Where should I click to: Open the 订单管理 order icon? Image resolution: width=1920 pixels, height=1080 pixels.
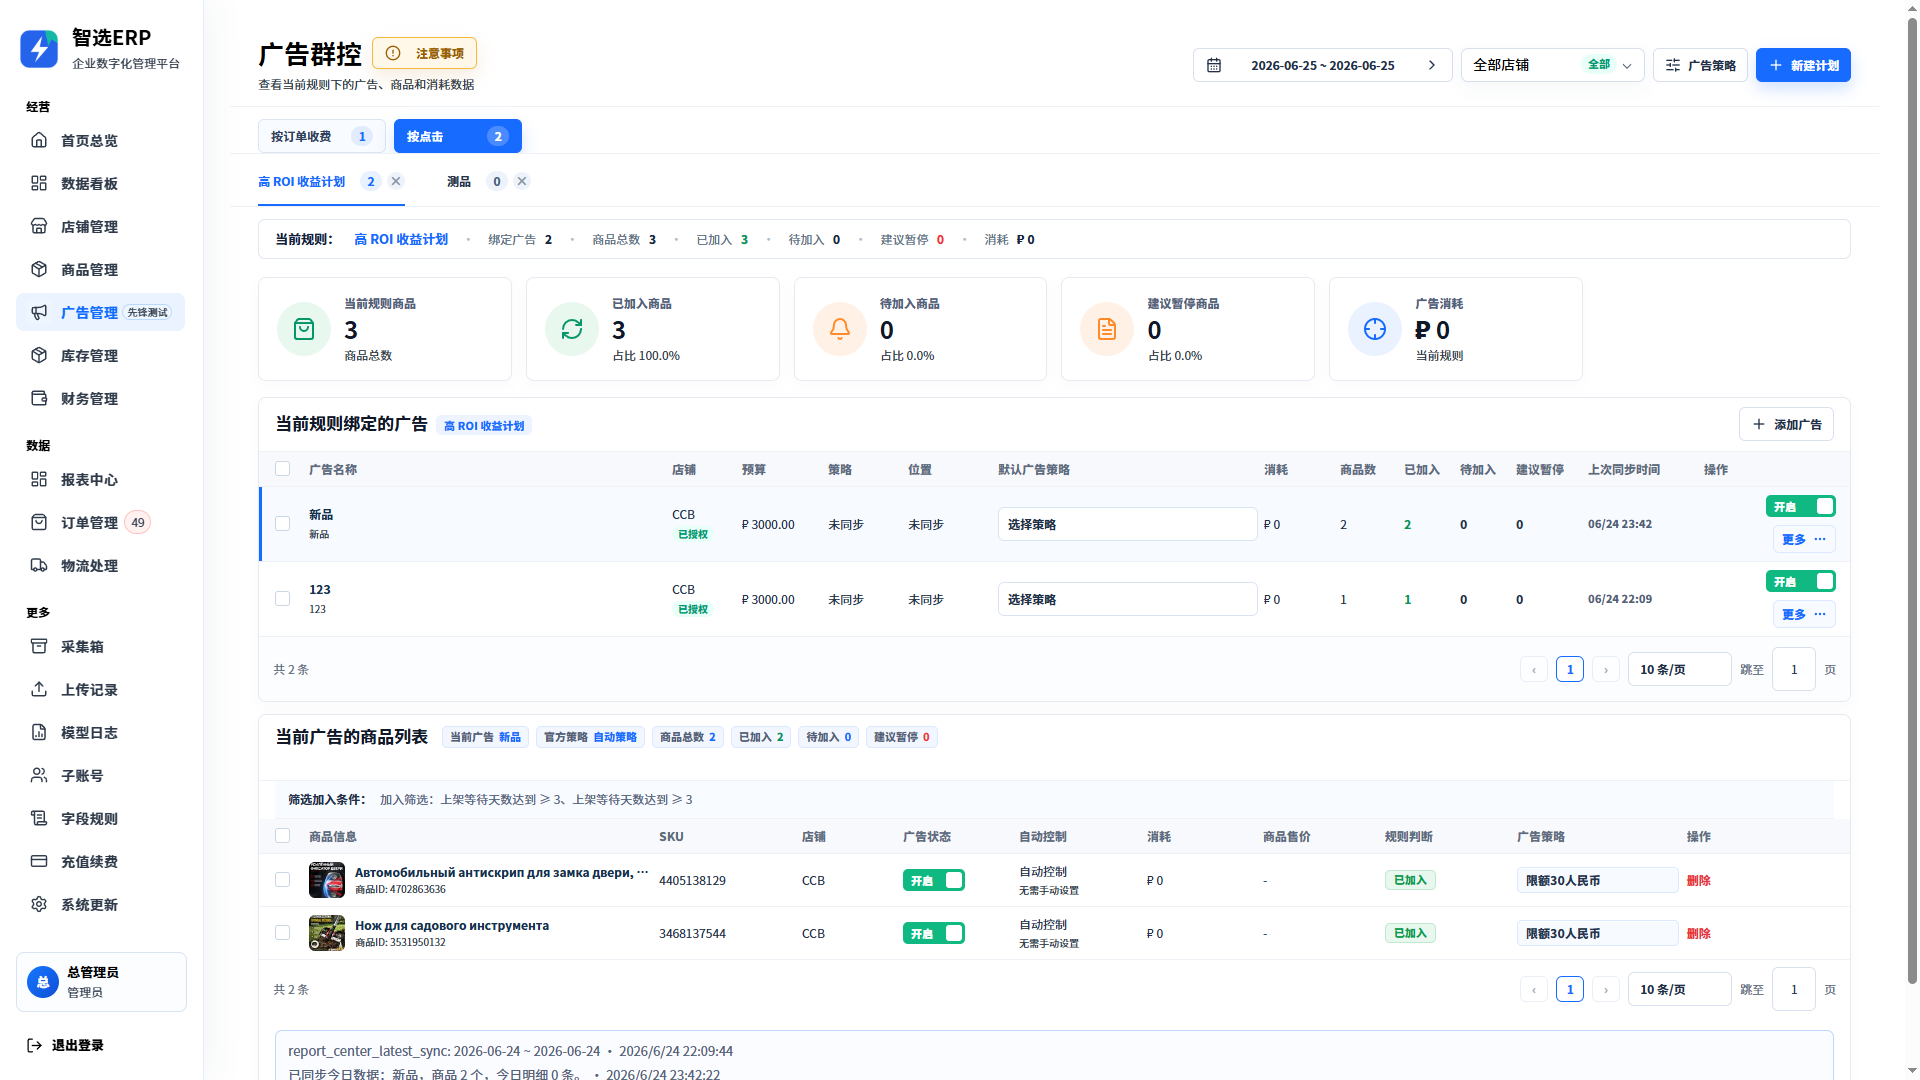(x=39, y=522)
